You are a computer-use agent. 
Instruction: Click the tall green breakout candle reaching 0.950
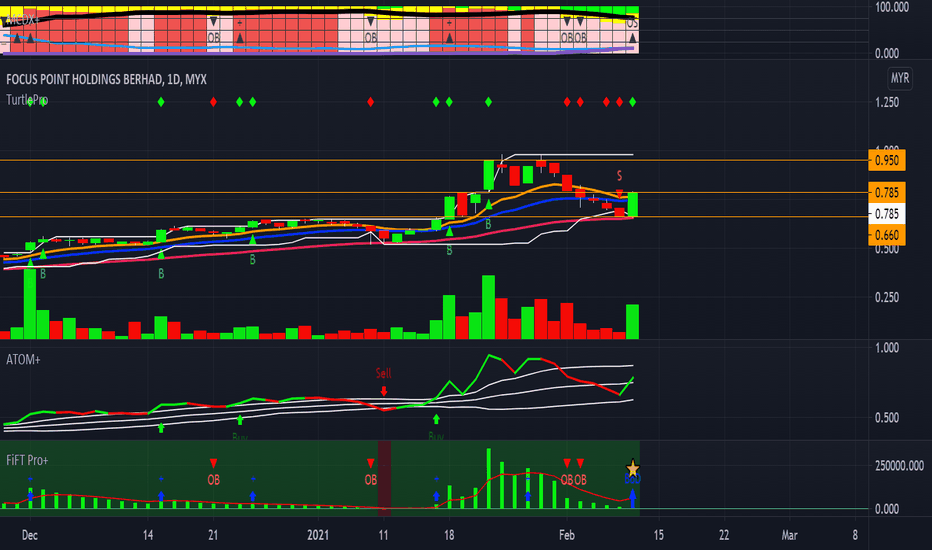point(489,175)
